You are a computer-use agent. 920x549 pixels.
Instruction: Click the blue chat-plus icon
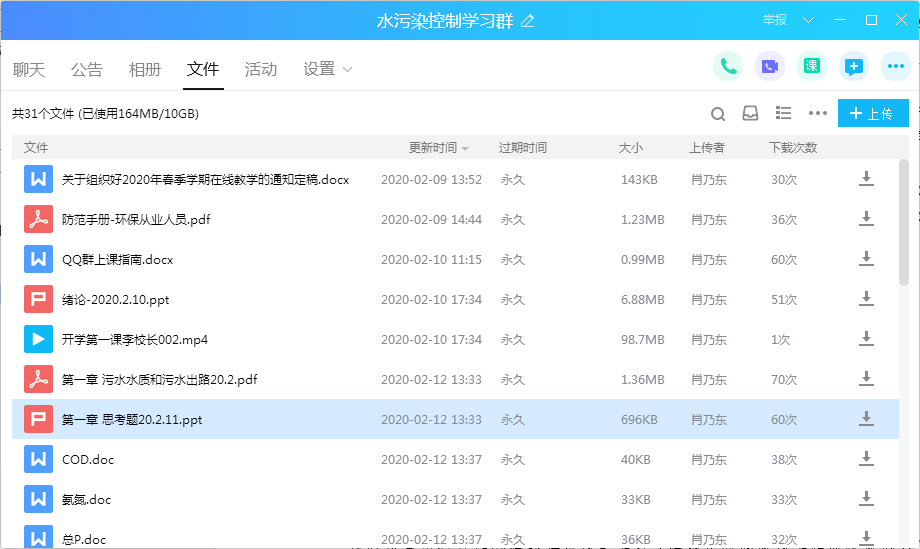coord(854,67)
